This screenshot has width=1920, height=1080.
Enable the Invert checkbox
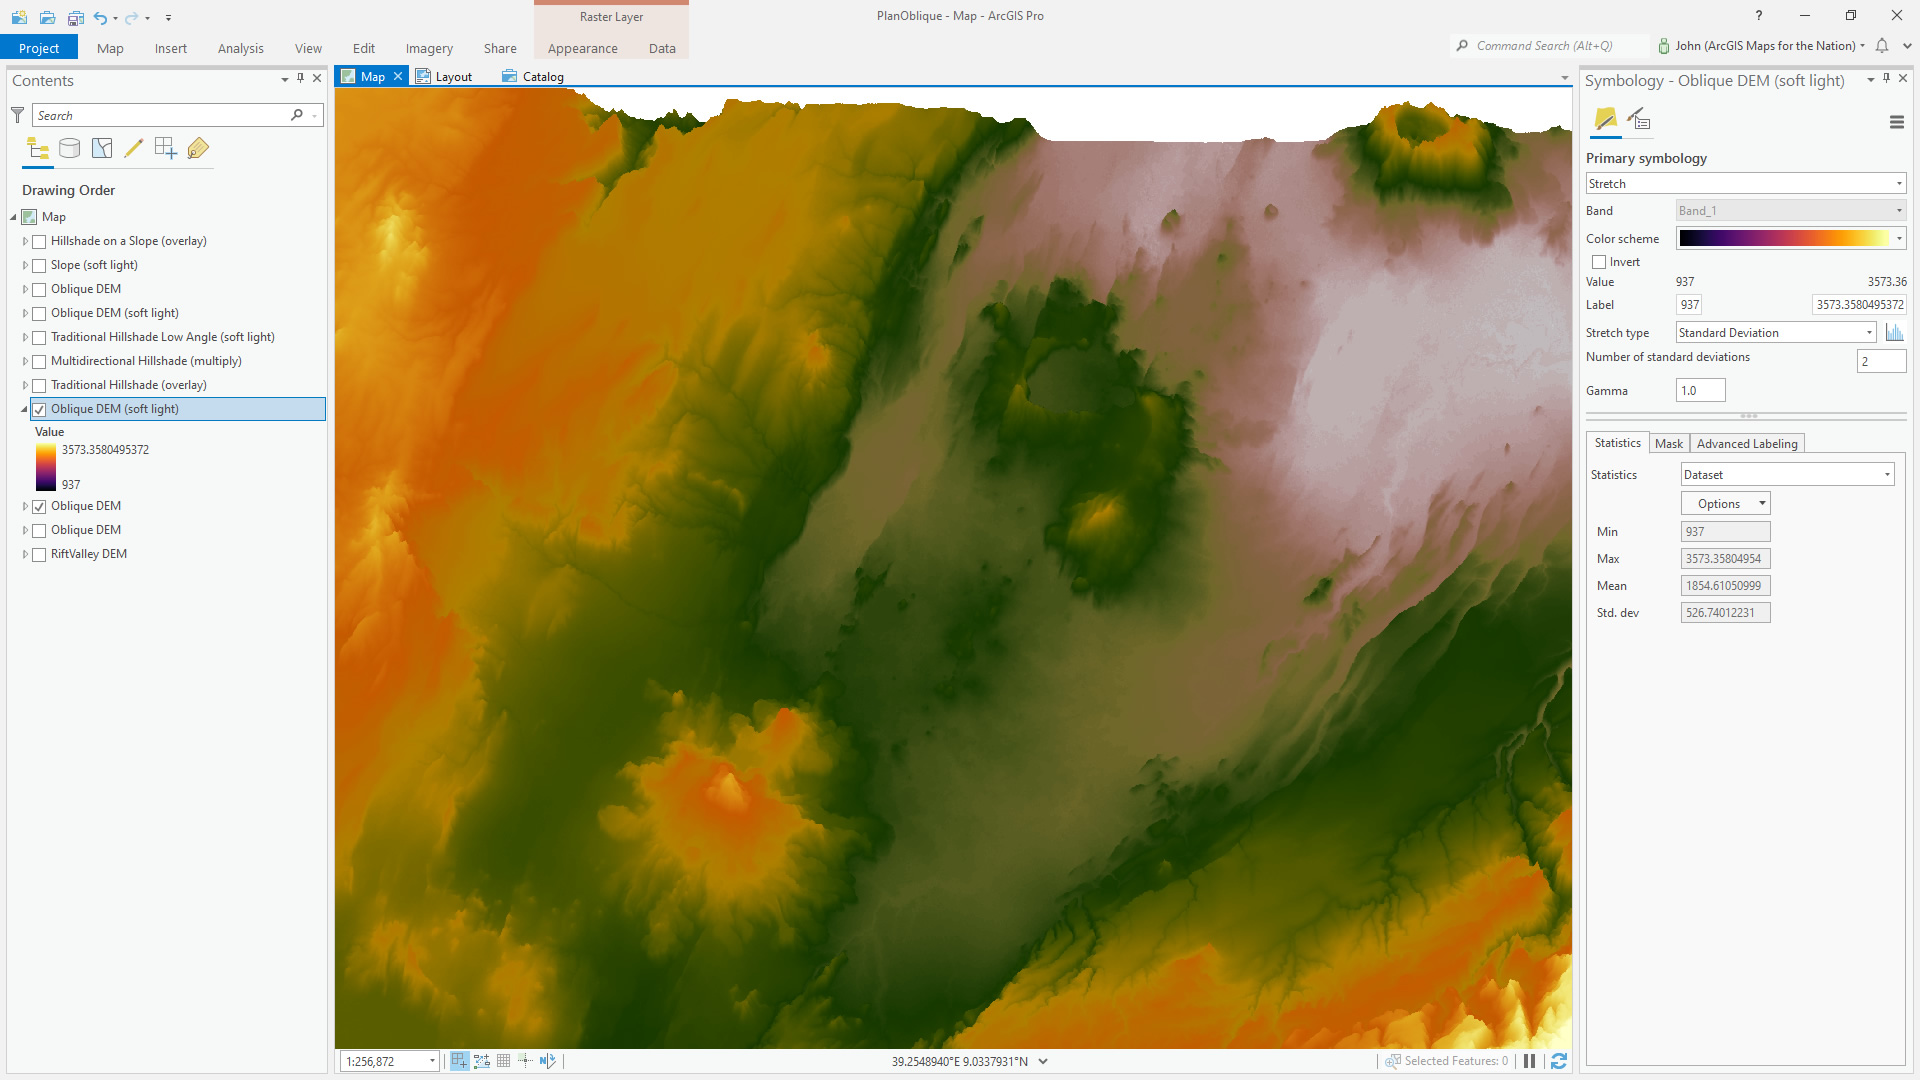tap(1599, 262)
